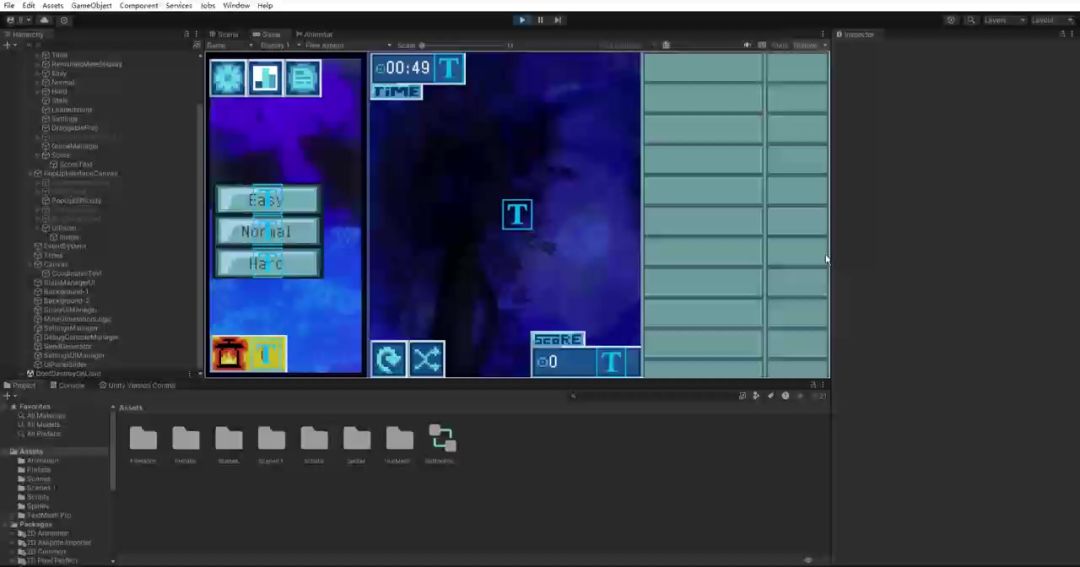
Task: Click the search icon in top toolbar
Action: tap(971, 20)
